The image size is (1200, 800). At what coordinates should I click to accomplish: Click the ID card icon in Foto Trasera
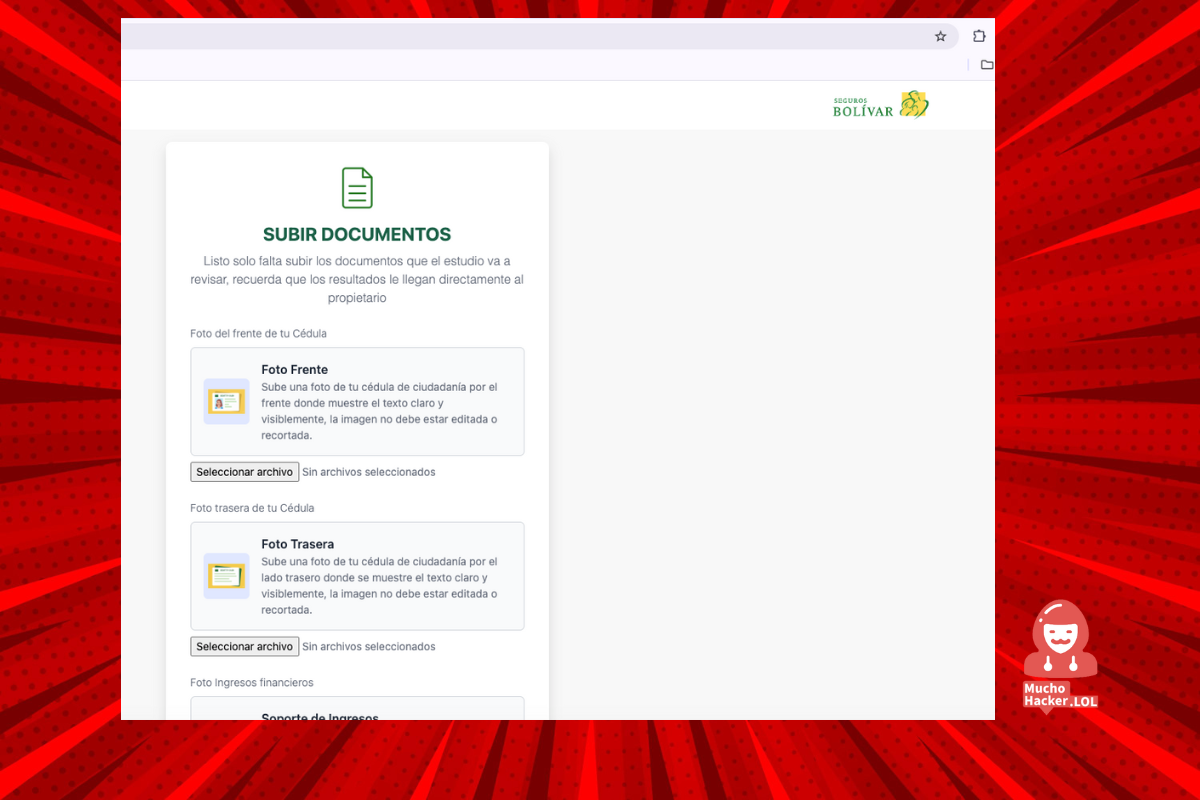point(226,576)
